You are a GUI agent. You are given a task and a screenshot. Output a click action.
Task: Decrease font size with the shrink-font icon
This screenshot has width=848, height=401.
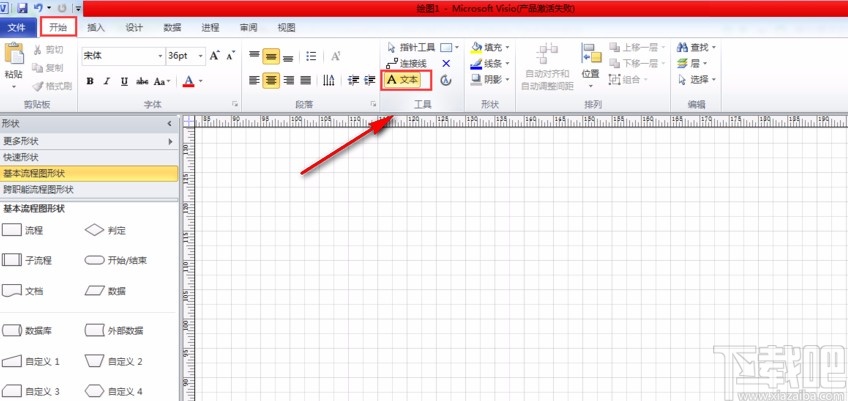(230, 55)
